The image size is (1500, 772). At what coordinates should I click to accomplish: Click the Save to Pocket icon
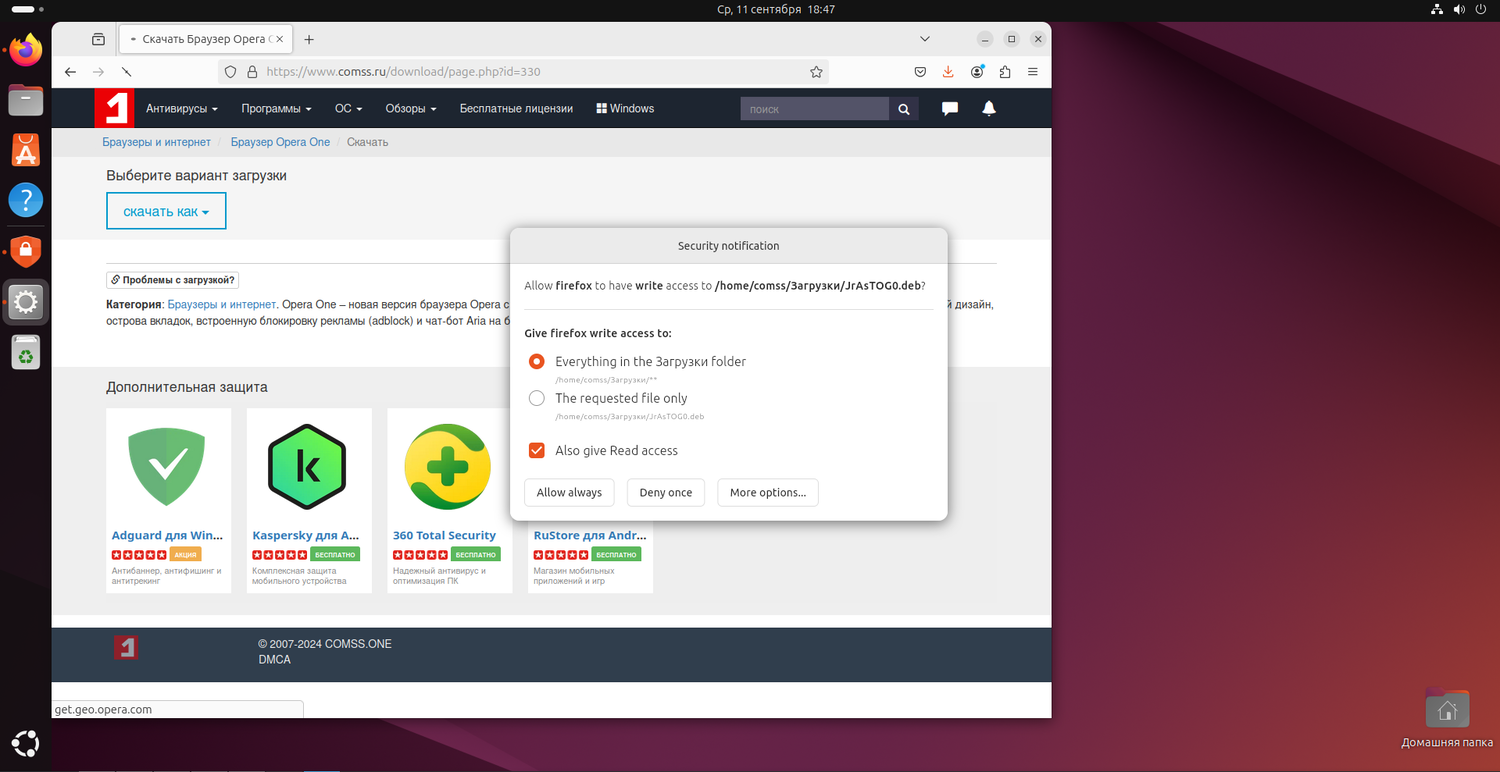pyautogui.click(x=920, y=72)
